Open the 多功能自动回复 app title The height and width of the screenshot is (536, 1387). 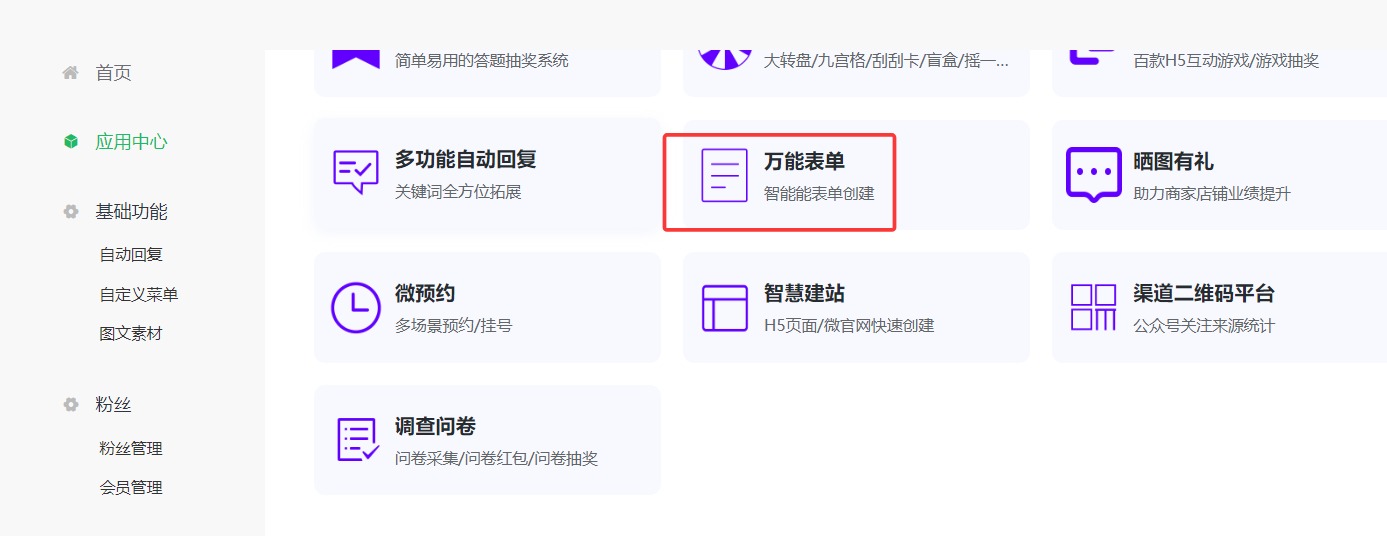pyautogui.click(x=466, y=160)
